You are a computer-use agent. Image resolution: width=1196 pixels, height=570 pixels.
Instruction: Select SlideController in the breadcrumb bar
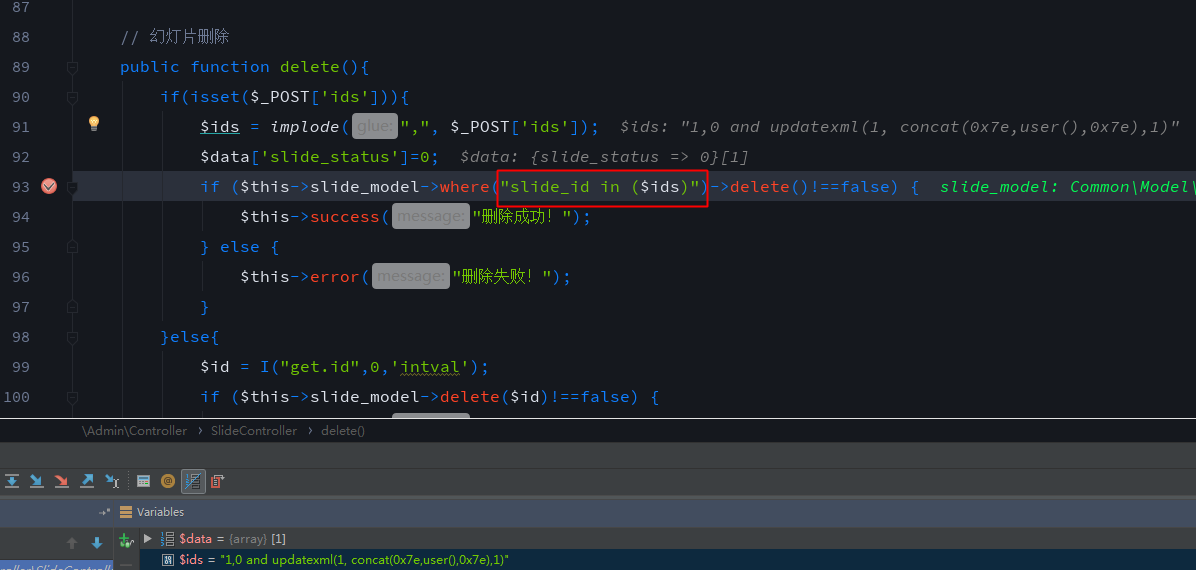pos(254,431)
